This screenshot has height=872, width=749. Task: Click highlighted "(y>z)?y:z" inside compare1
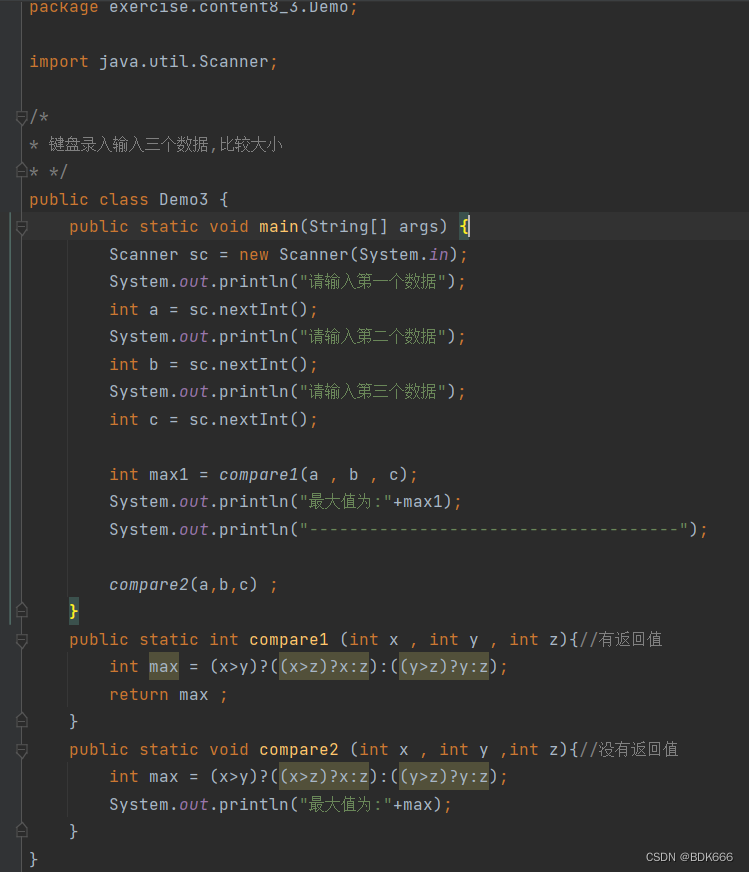444,666
